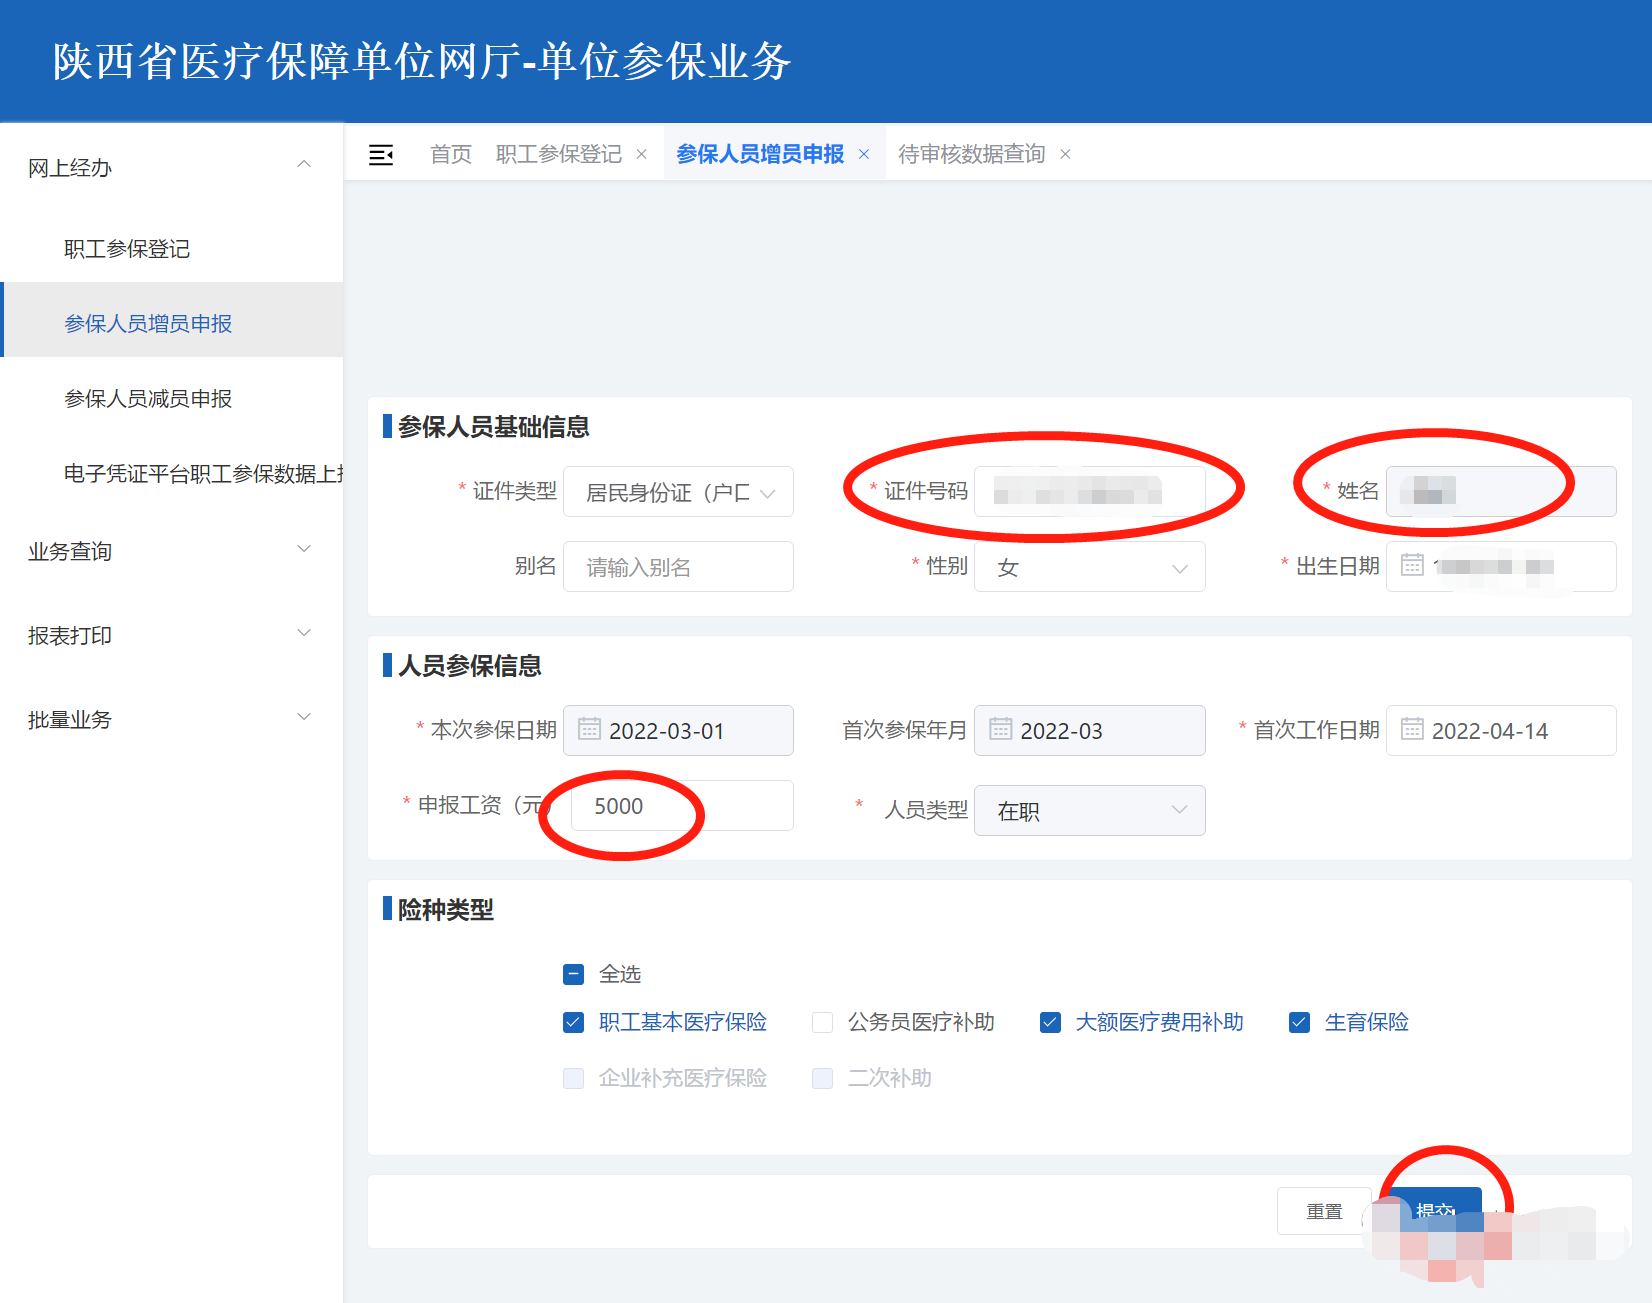This screenshot has height=1303, width=1652.
Task: Close the 职工参保登记 tab
Action: 642,154
